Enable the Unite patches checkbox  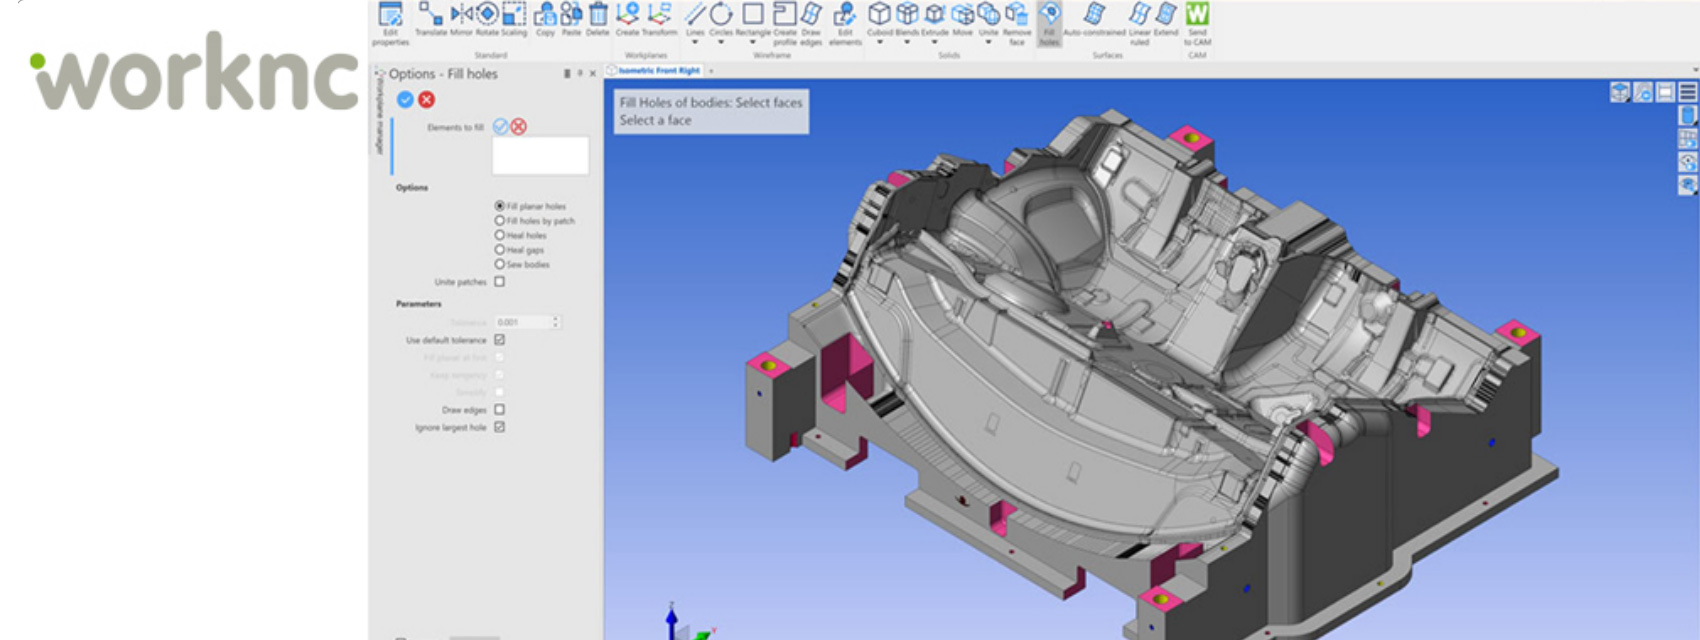(500, 282)
